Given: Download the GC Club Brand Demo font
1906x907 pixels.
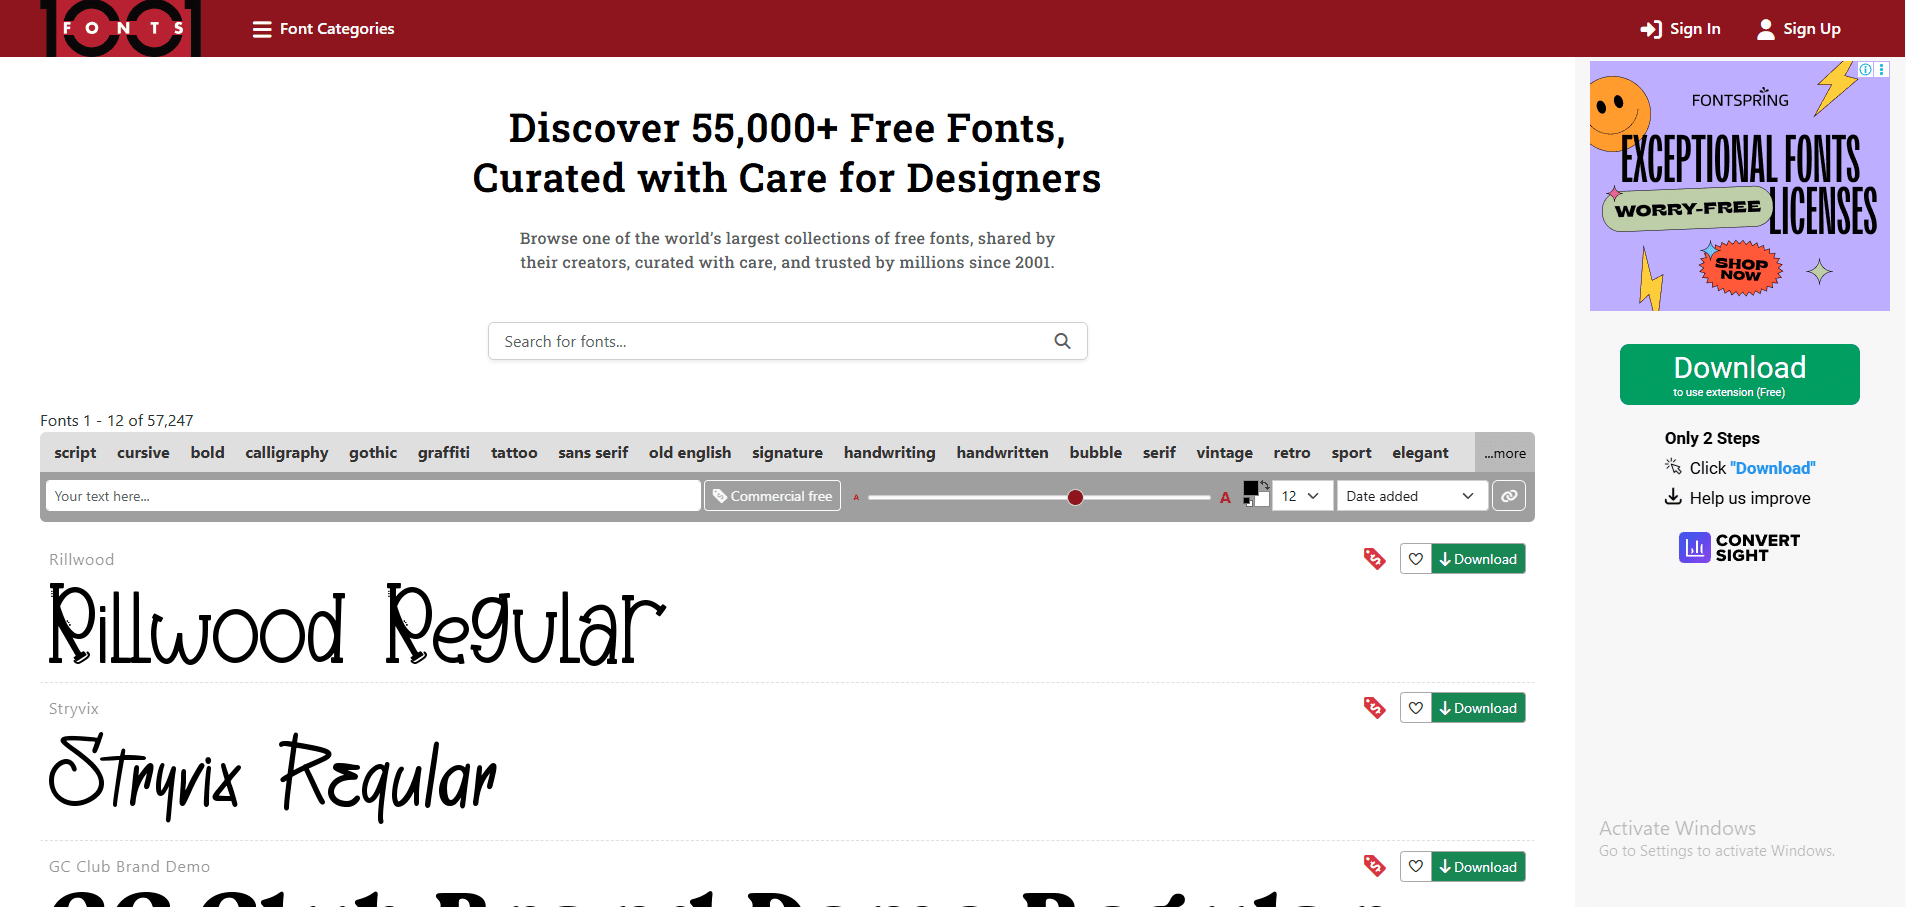Looking at the screenshot, I should 1478,867.
